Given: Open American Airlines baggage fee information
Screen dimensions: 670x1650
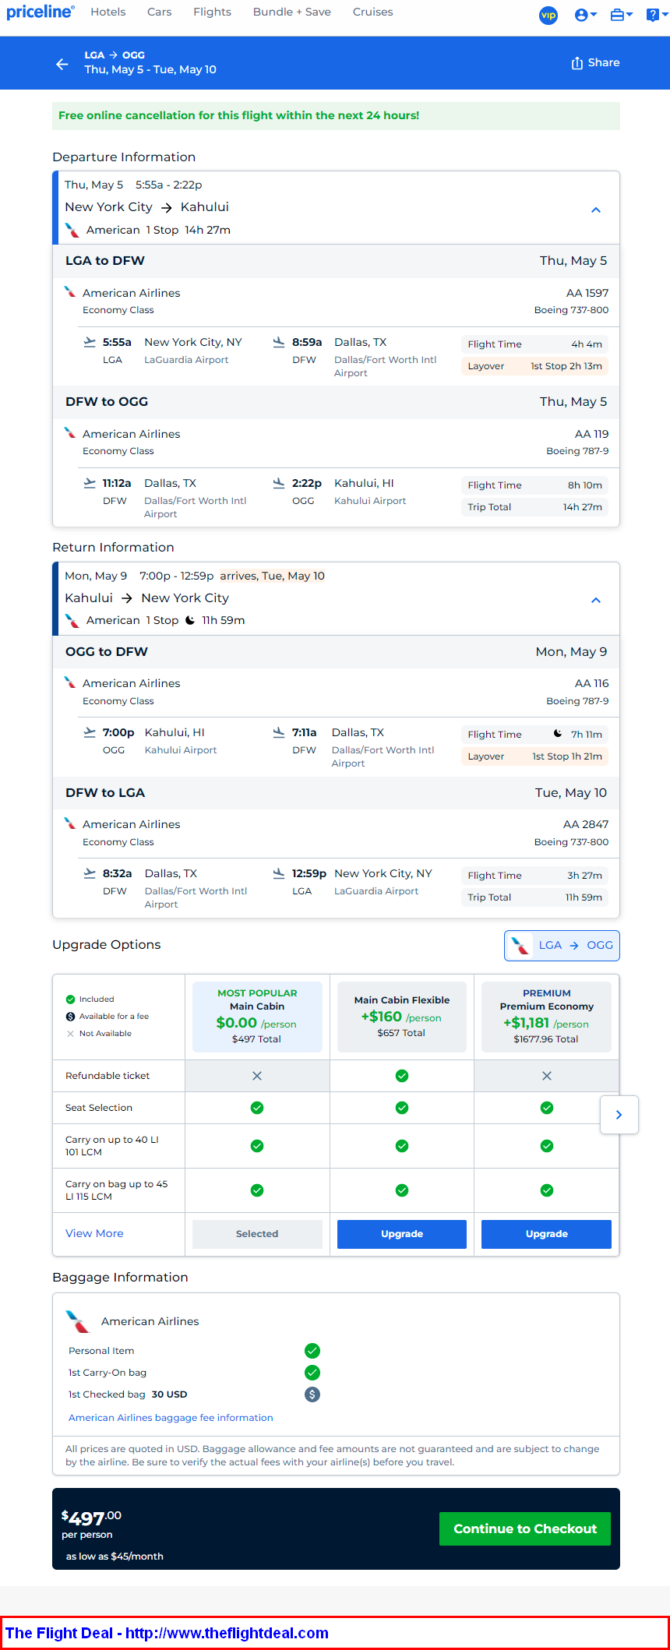Looking at the screenshot, I should click(171, 1417).
